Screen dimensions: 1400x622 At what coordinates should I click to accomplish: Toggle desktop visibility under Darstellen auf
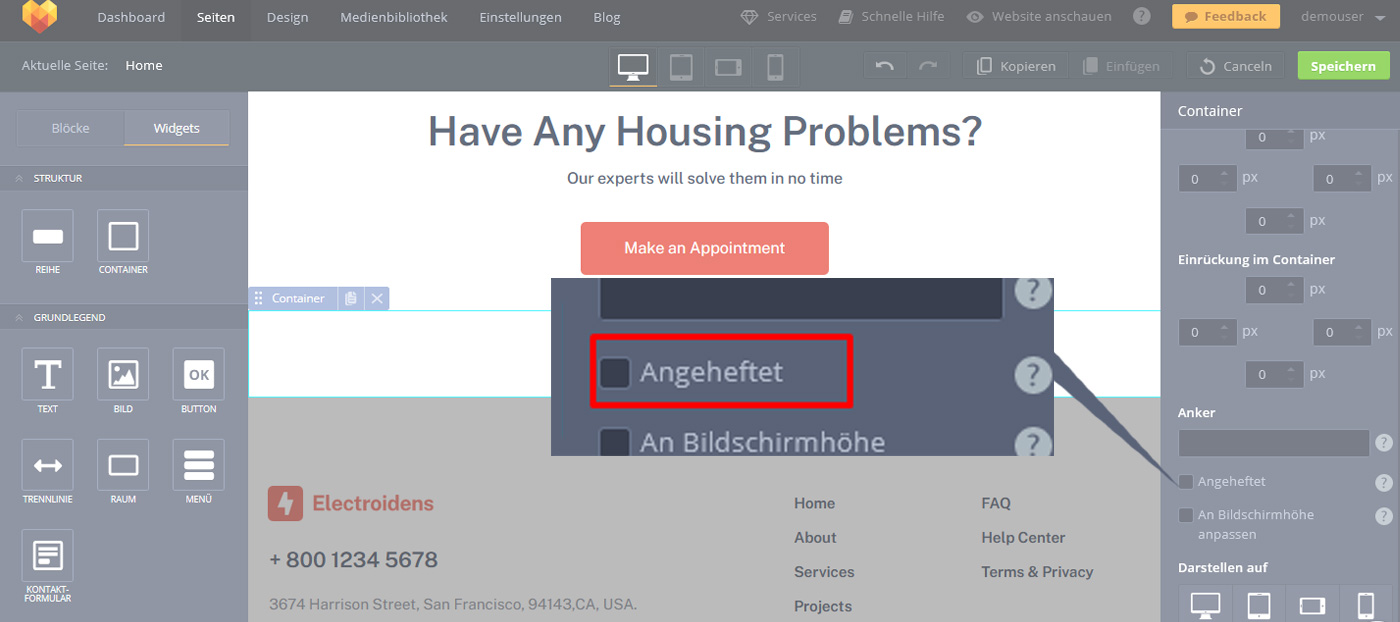click(x=1205, y=605)
